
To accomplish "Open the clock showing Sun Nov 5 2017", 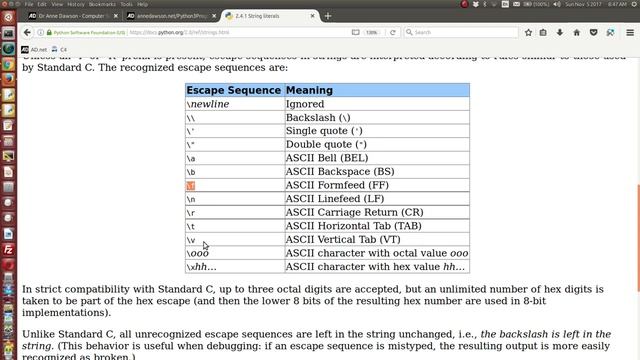I will pos(595,4).
